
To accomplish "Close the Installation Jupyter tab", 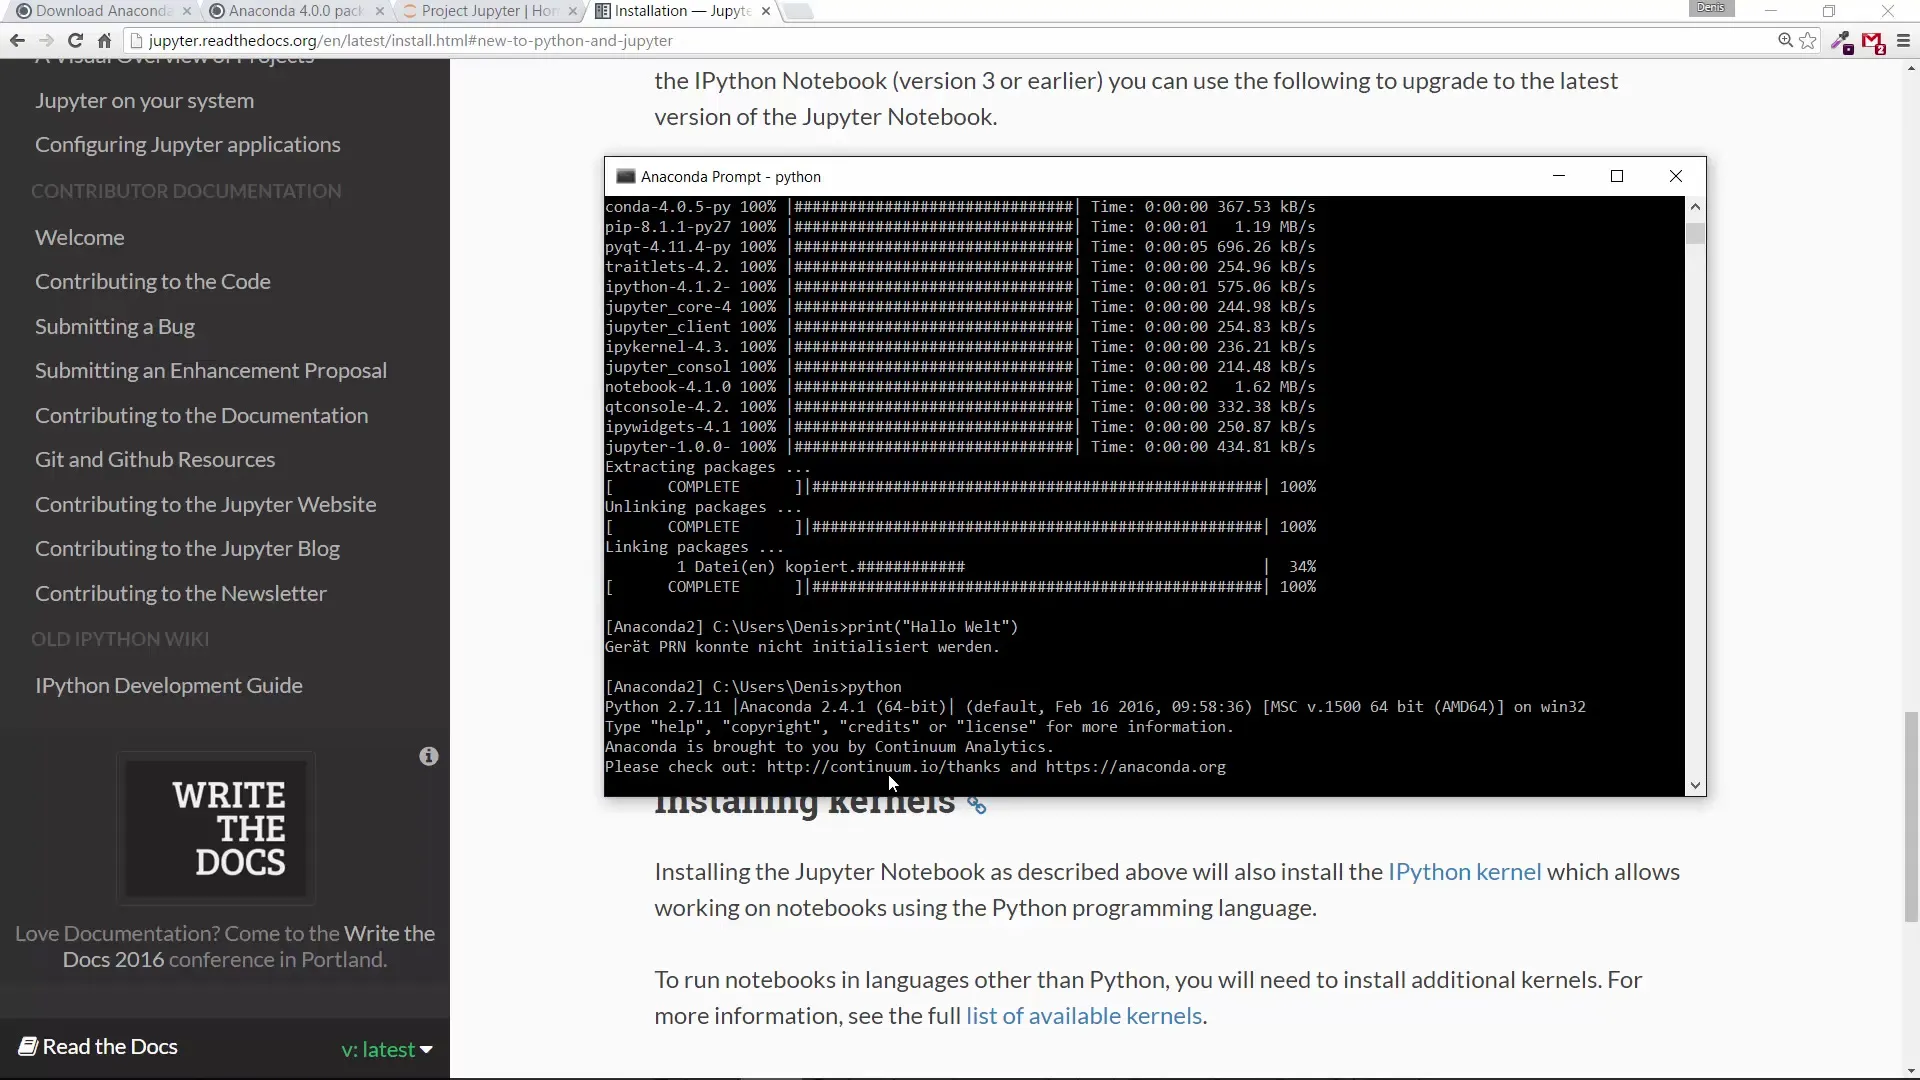I will pos(766,11).
